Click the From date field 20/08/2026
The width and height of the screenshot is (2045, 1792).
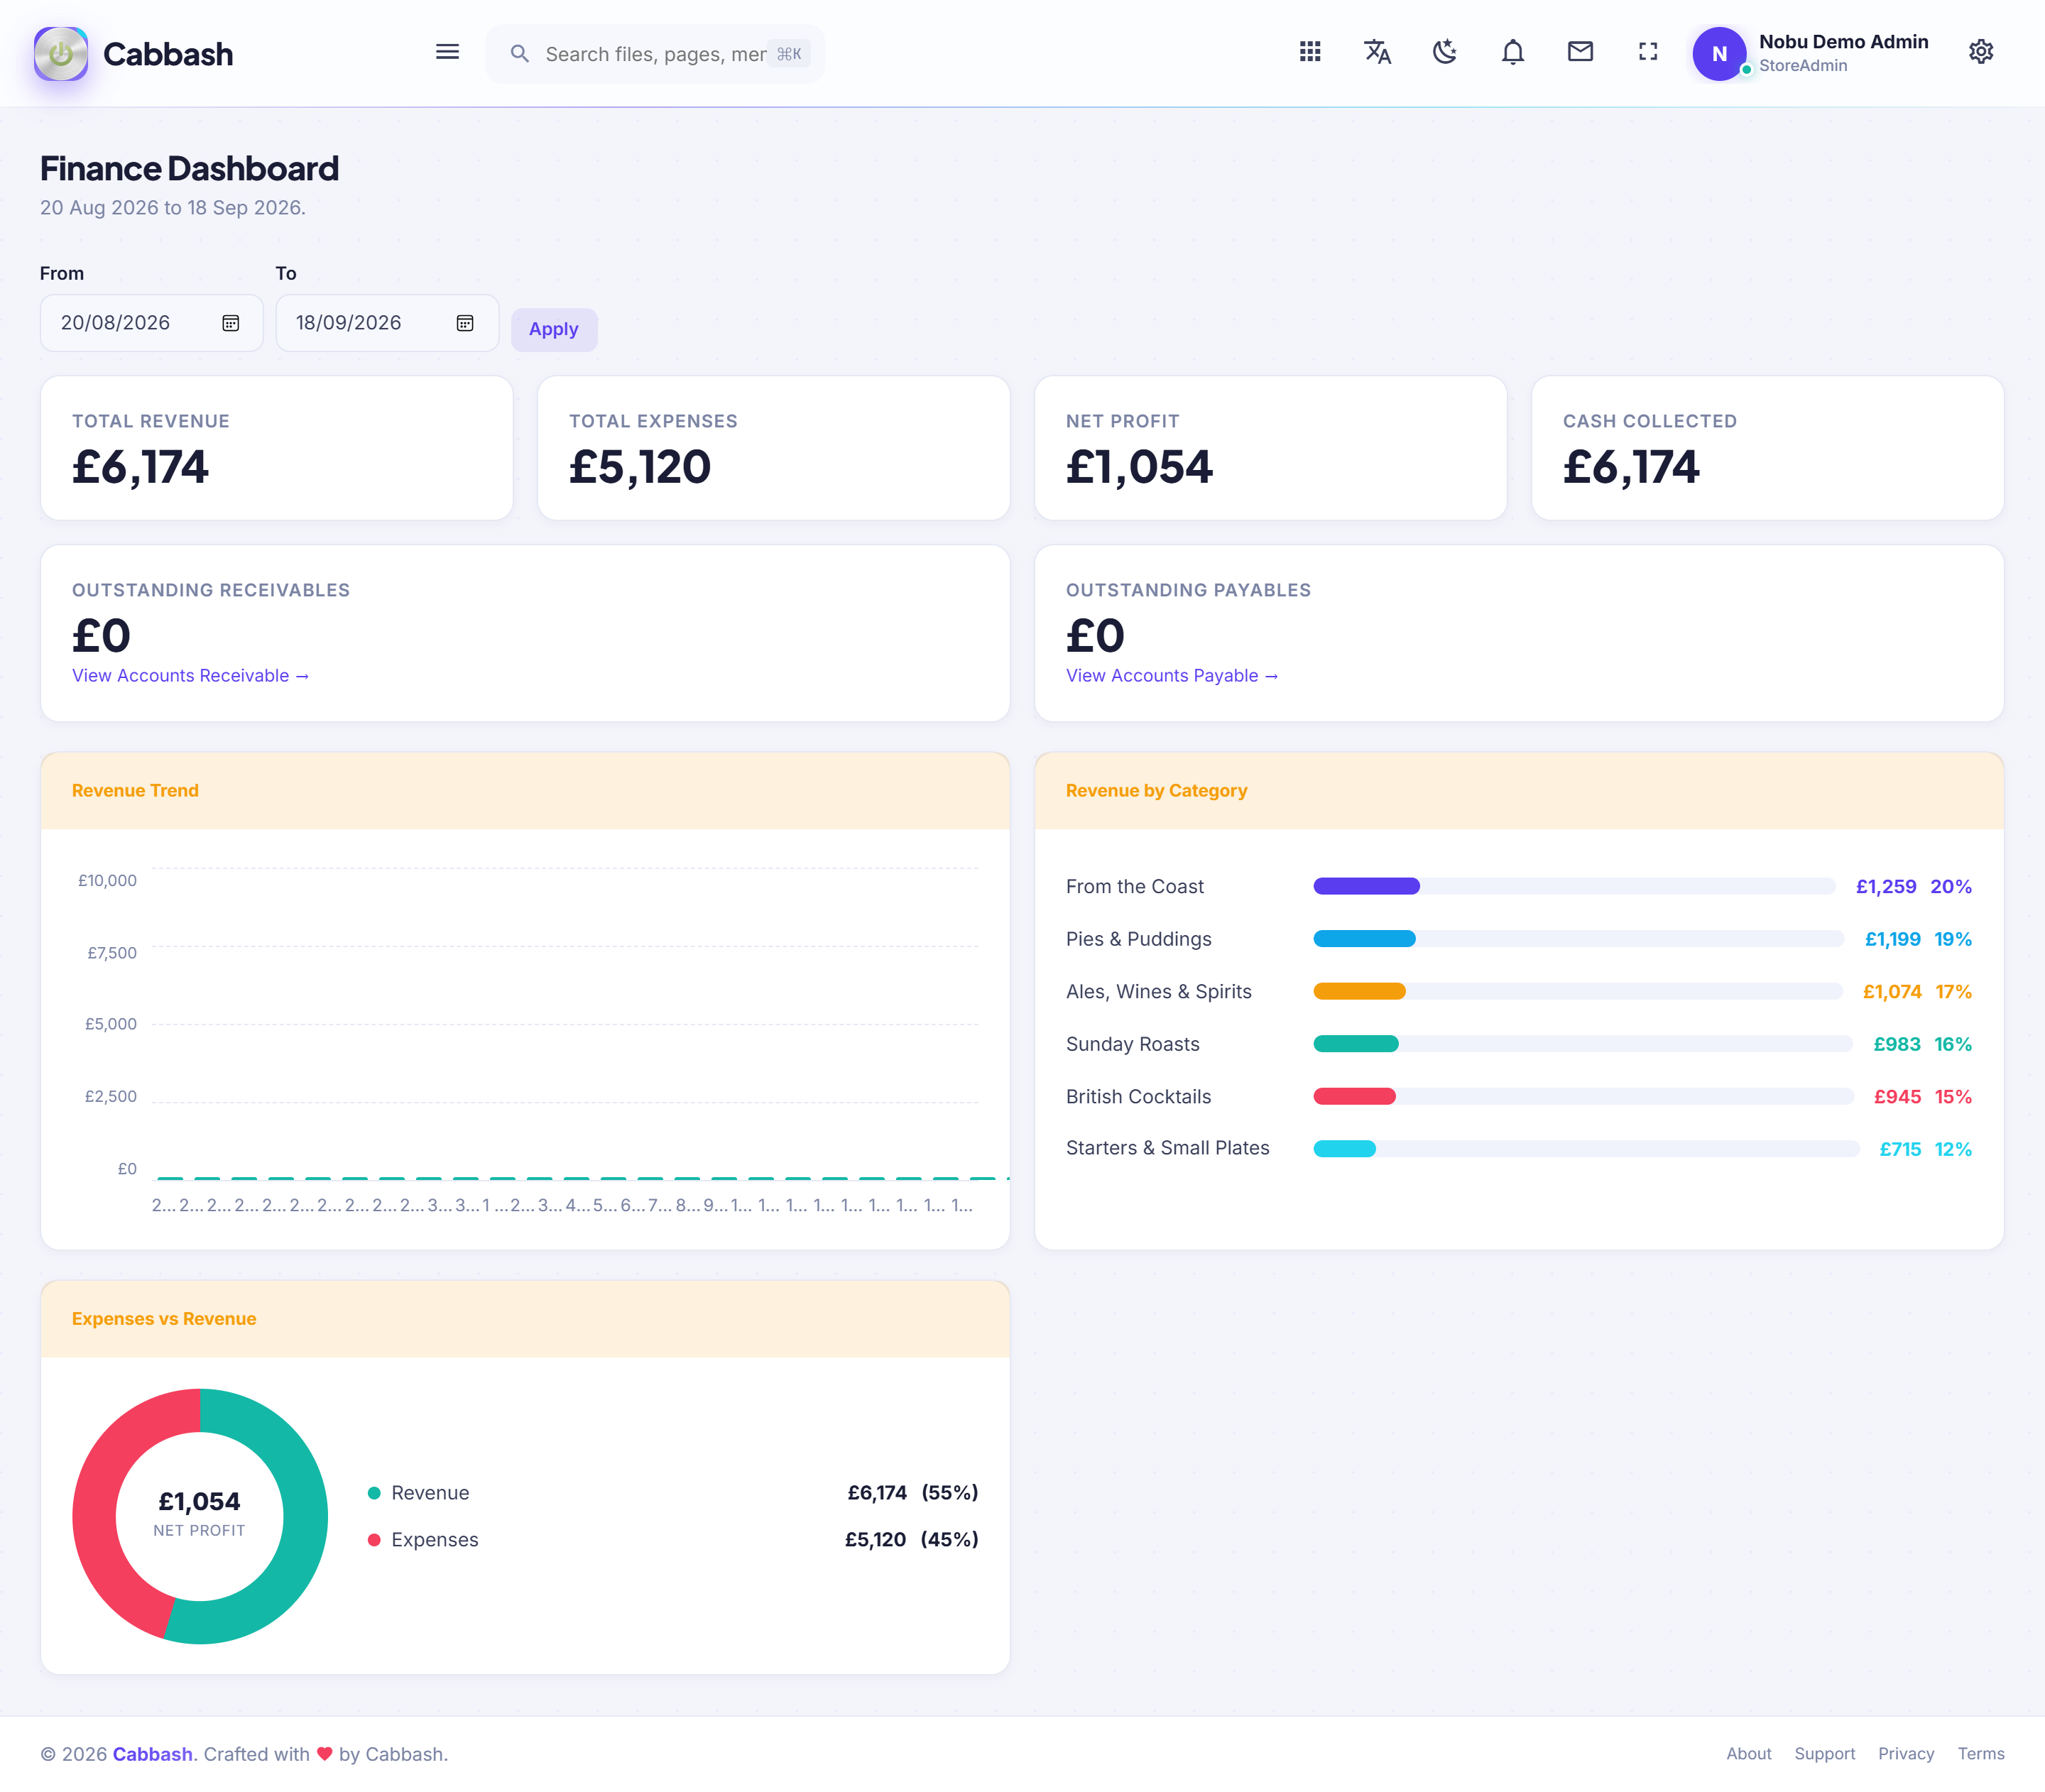coord(151,323)
